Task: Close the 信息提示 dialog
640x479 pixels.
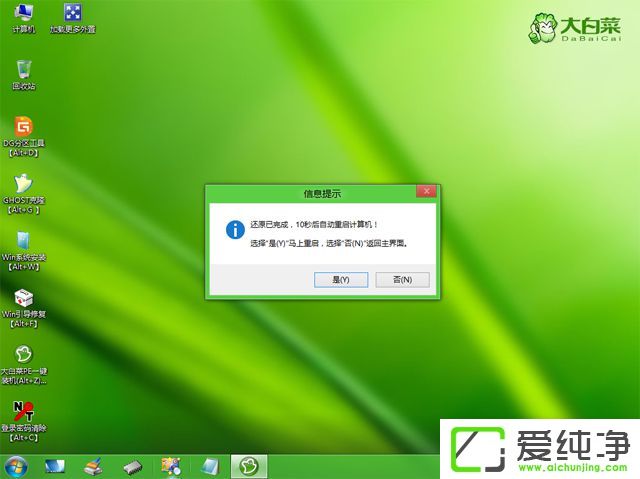Action: [x=427, y=191]
